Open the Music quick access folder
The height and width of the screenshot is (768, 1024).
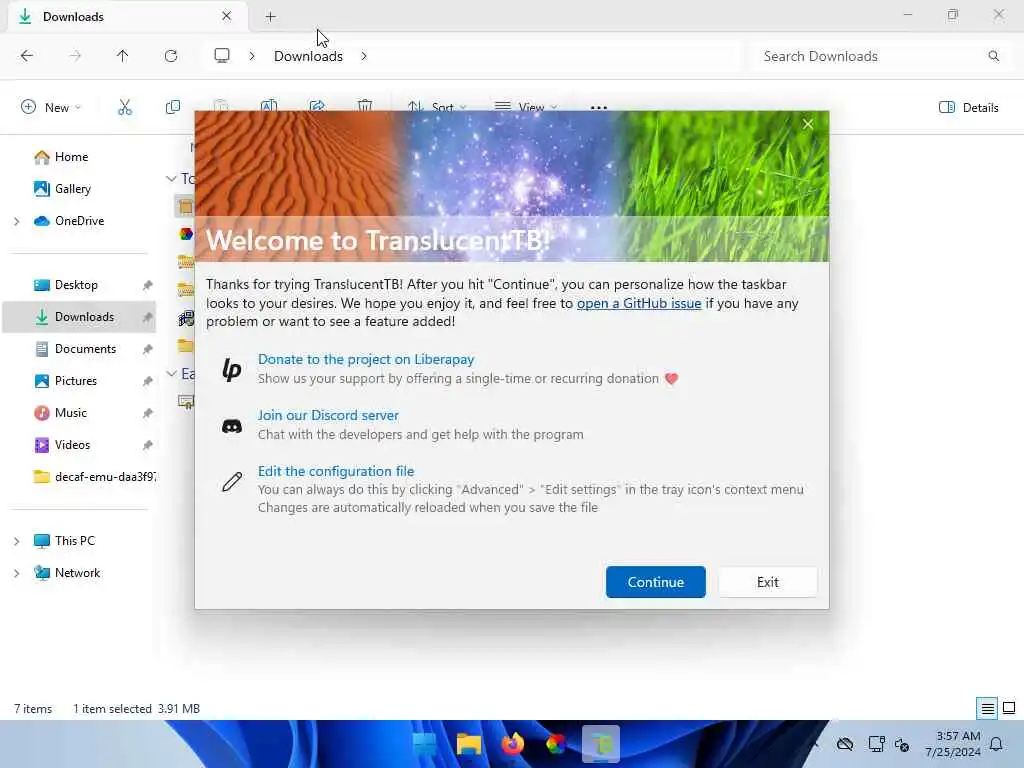coord(71,413)
